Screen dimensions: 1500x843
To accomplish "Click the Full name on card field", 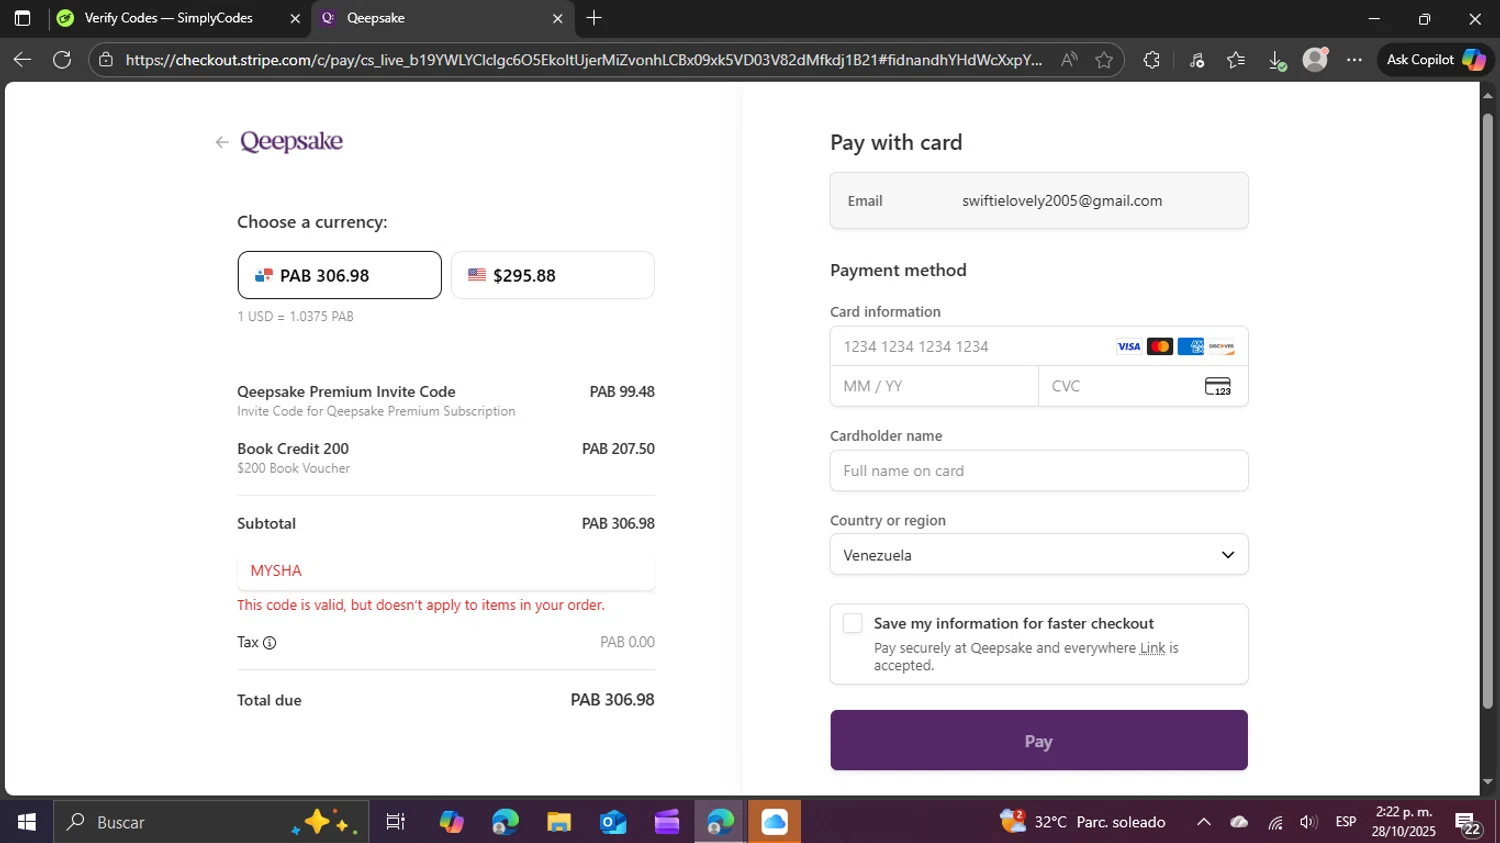I will point(1039,471).
